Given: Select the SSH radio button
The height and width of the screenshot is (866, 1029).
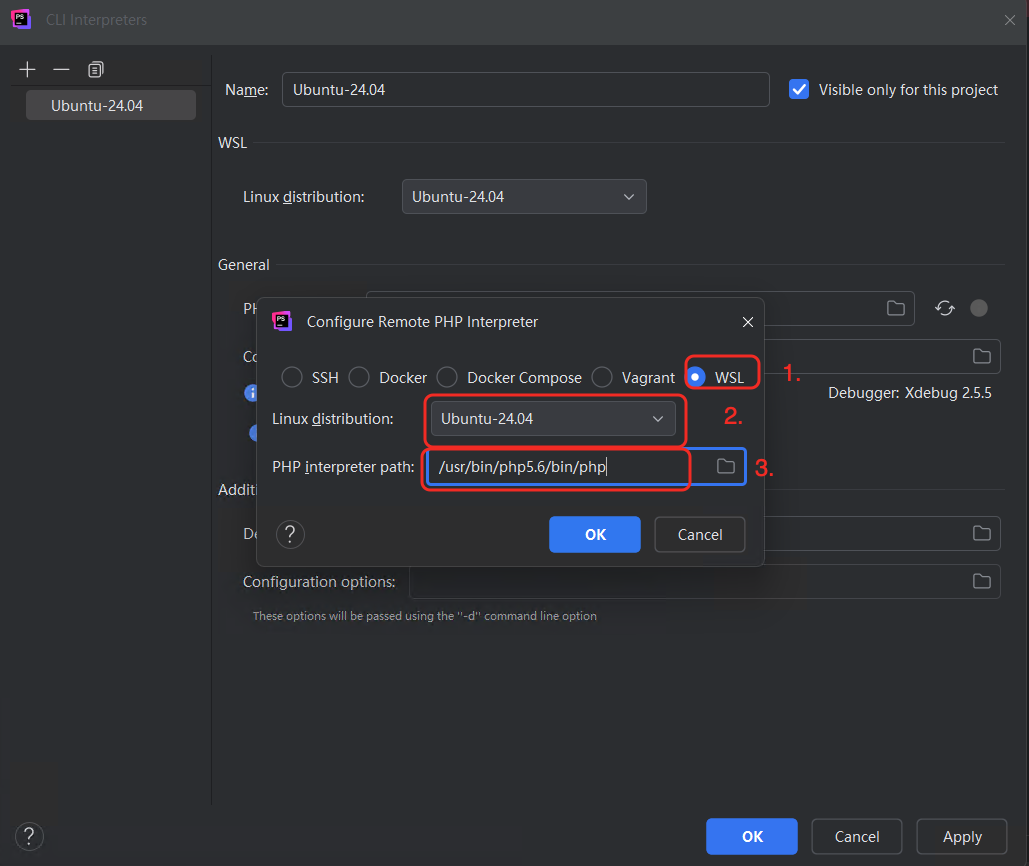Looking at the screenshot, I should (292, 377).
